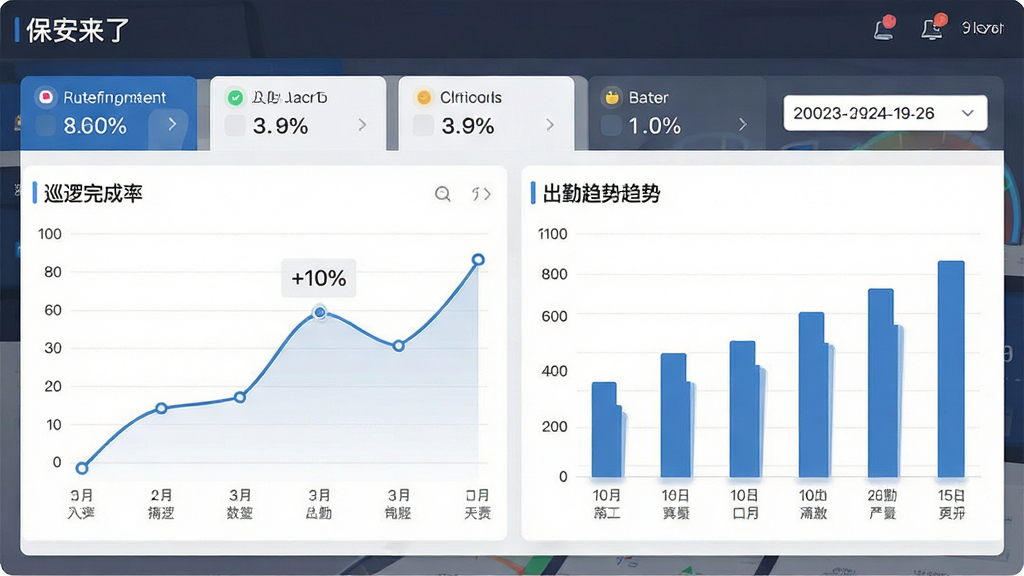
Task: Click the final line chart point near 90
Action: coord(478,260)
